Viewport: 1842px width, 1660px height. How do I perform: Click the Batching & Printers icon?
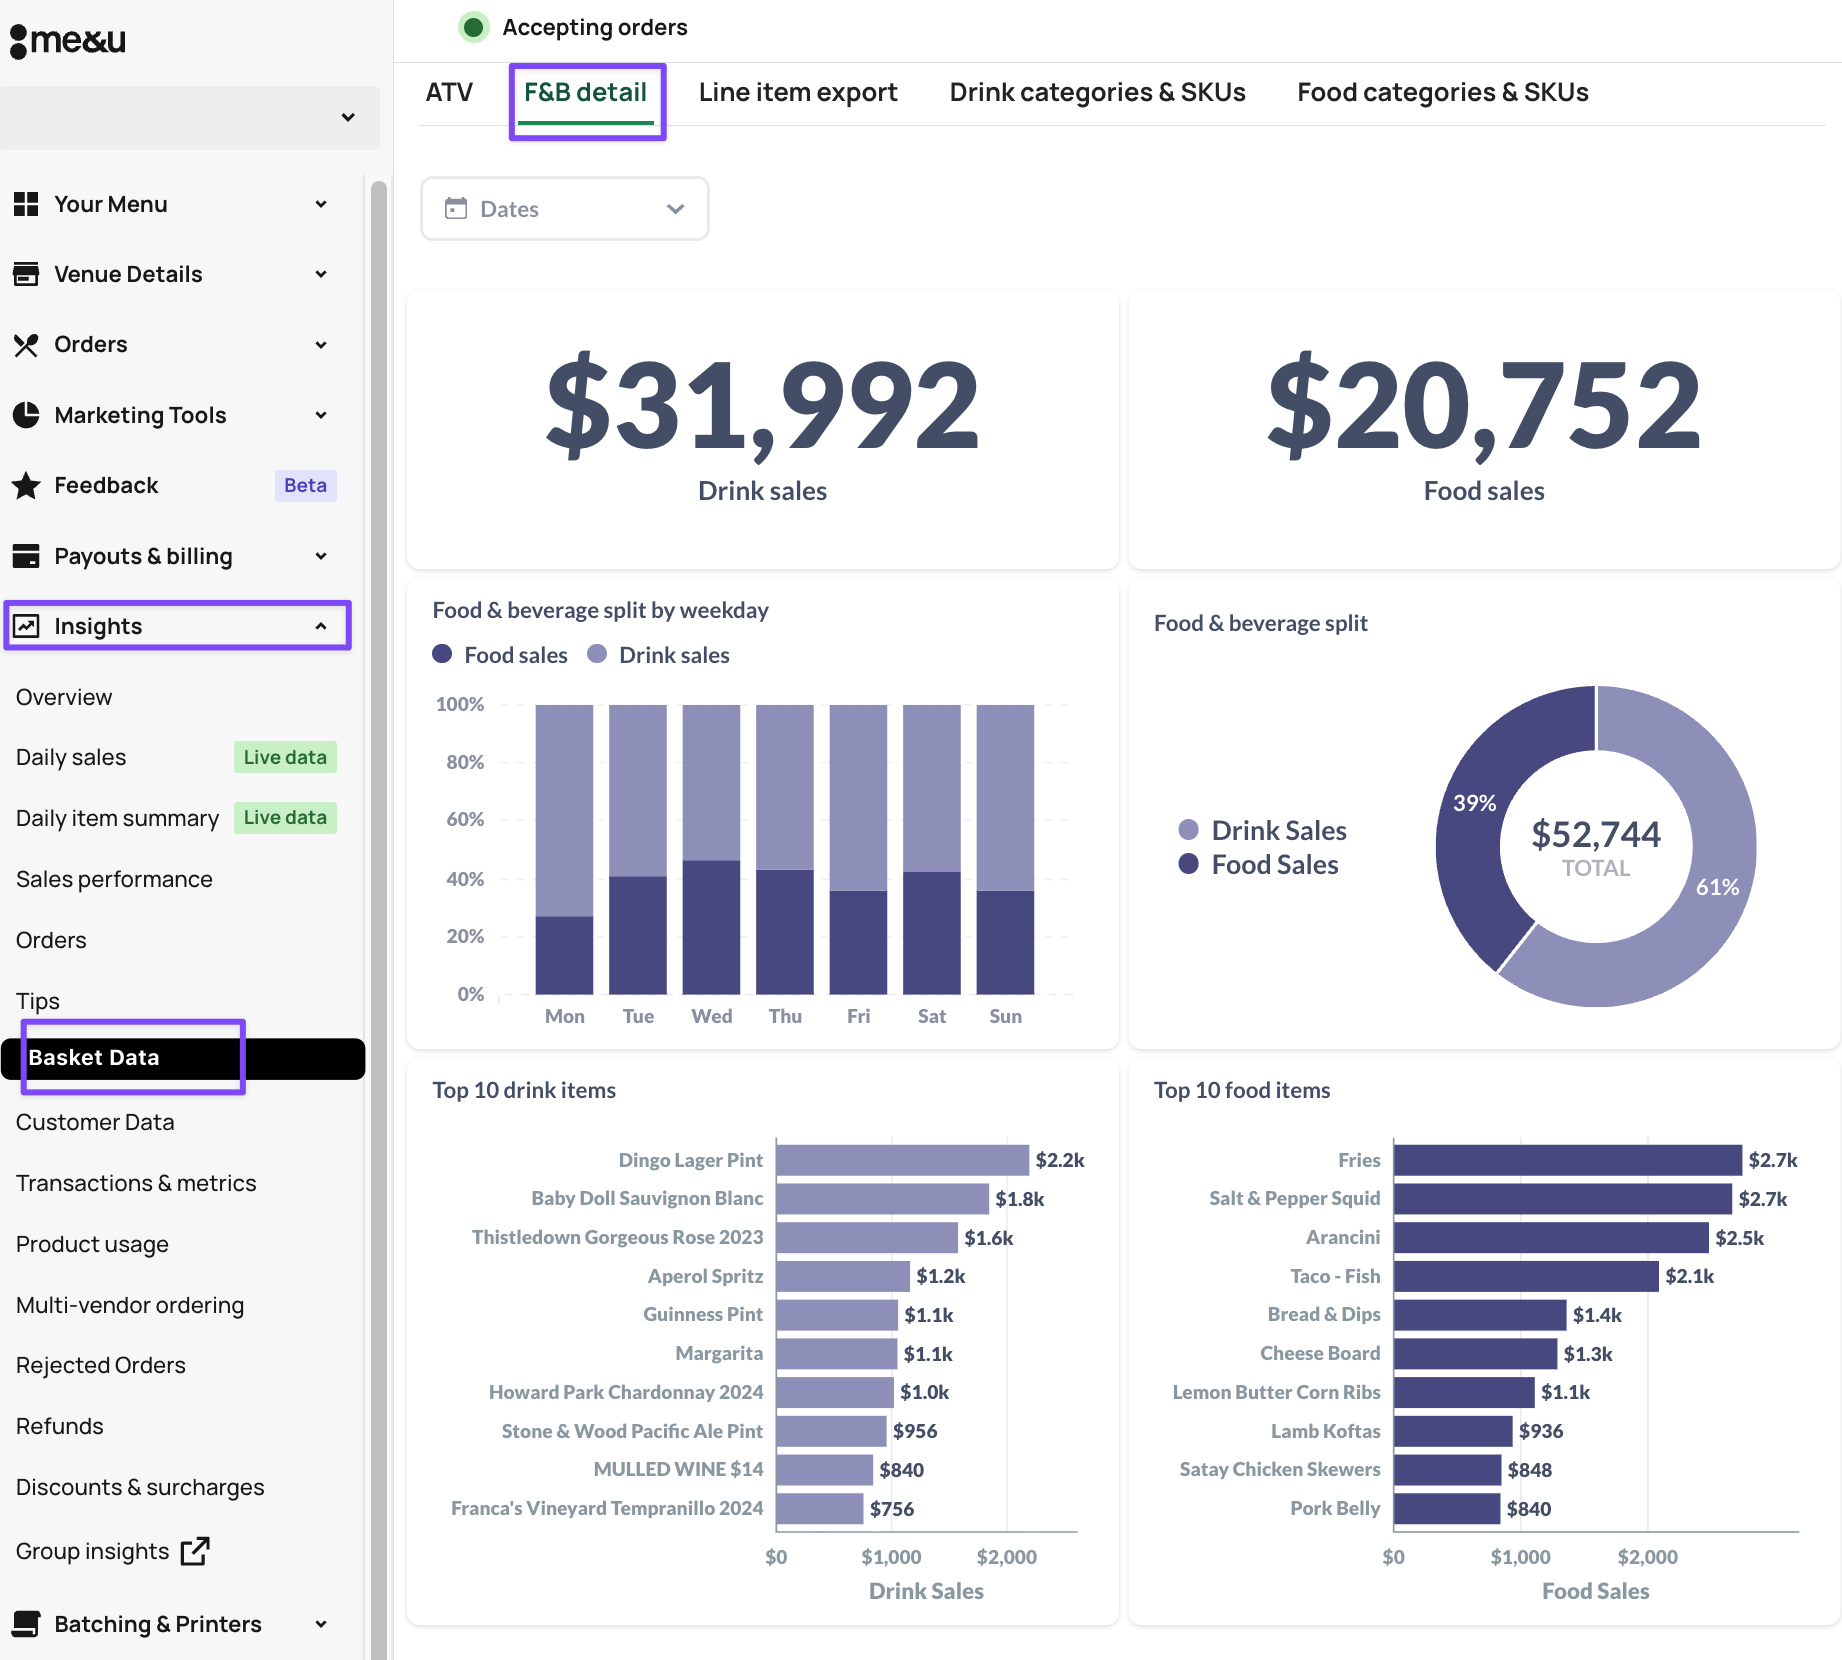[26, 1624]
